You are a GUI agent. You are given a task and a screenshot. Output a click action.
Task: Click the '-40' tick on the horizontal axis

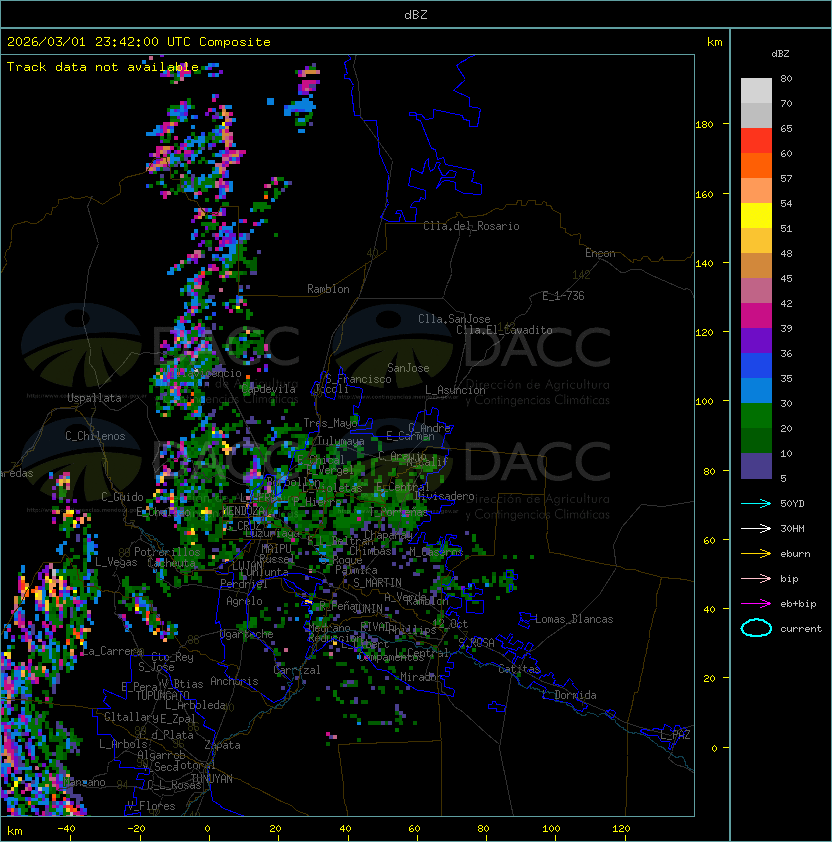point(67,829)
